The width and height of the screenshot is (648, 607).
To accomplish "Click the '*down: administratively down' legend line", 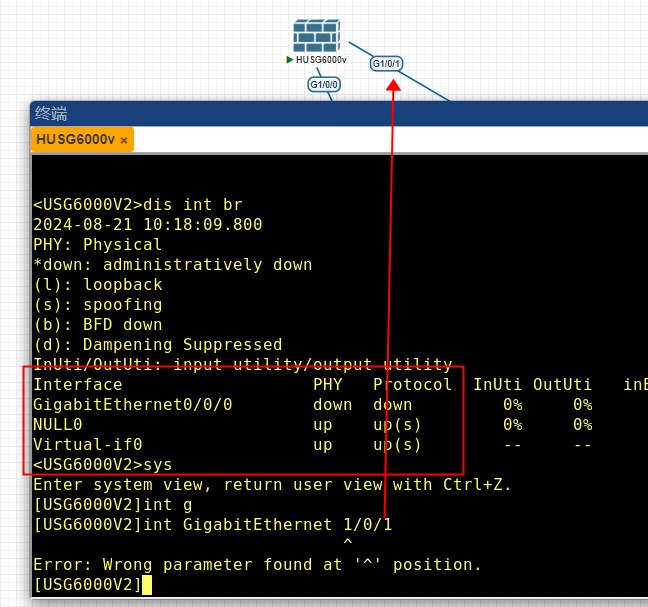I will coord(173,264).
